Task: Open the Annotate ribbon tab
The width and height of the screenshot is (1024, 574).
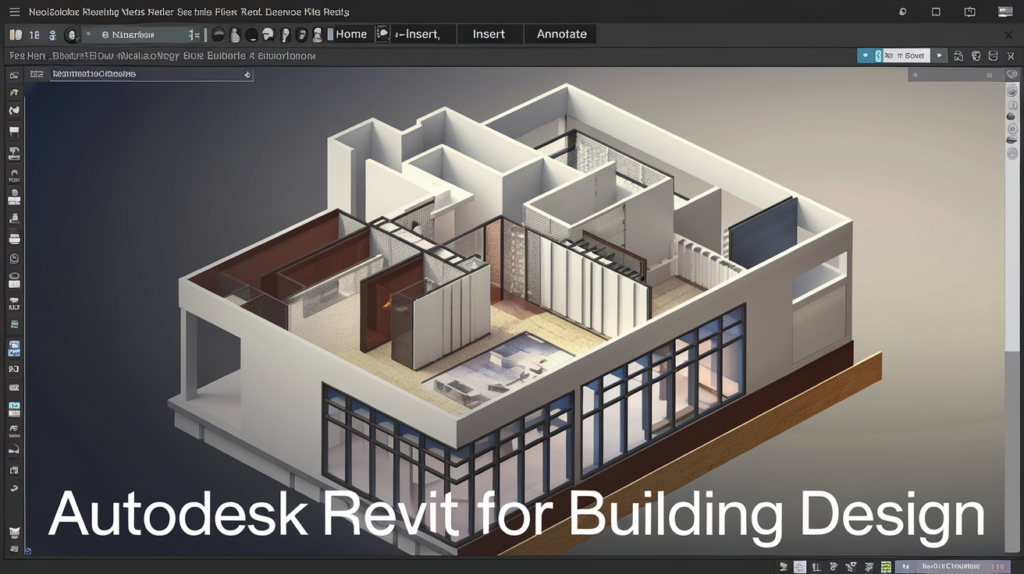Action: click(561, 34)
